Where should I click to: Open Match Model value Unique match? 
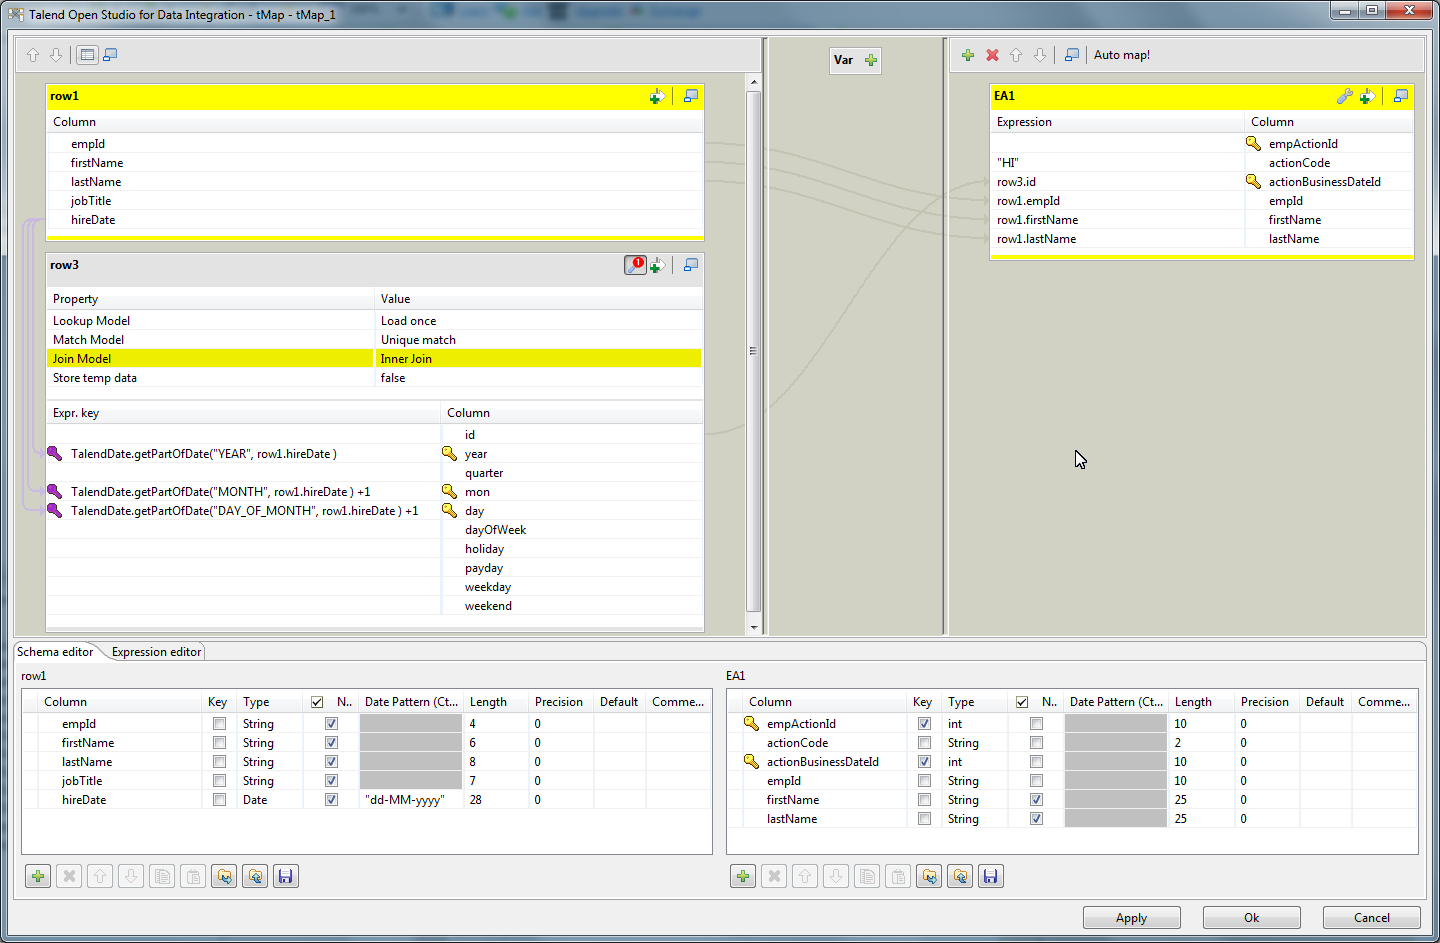(x=538, y=340)
